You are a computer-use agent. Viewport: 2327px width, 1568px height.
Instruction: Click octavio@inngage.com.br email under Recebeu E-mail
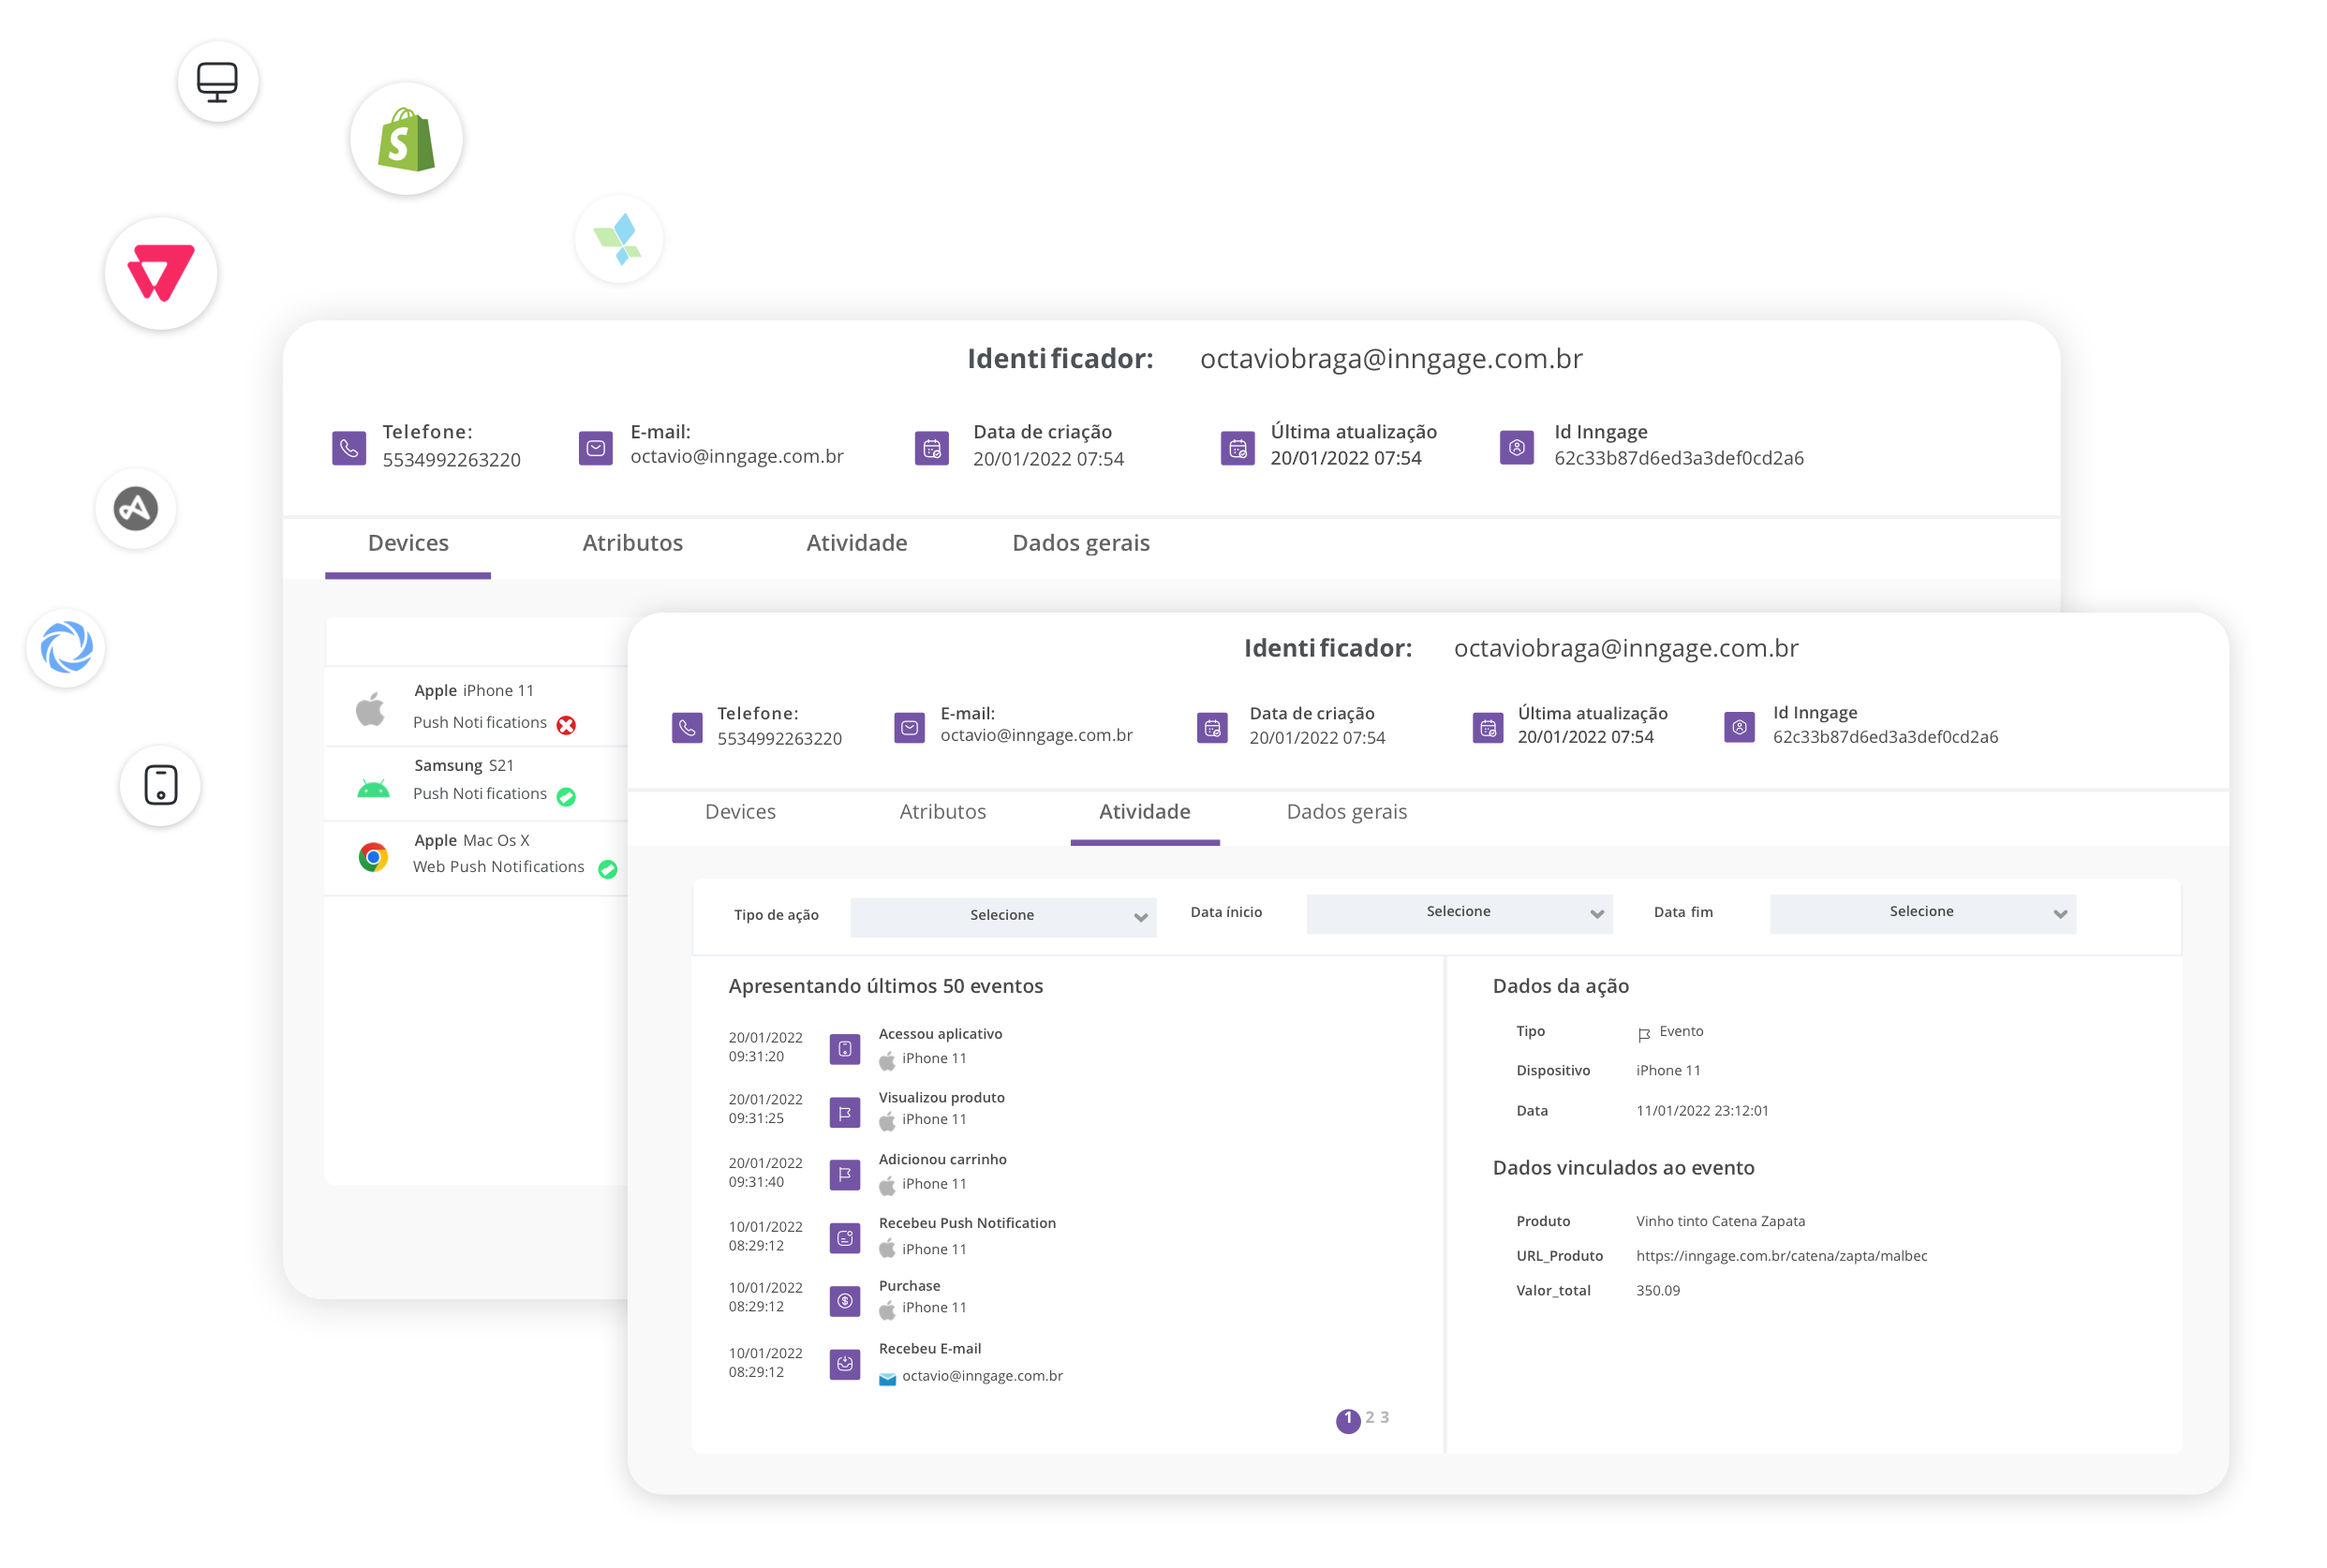click(x=982, y=1375)
